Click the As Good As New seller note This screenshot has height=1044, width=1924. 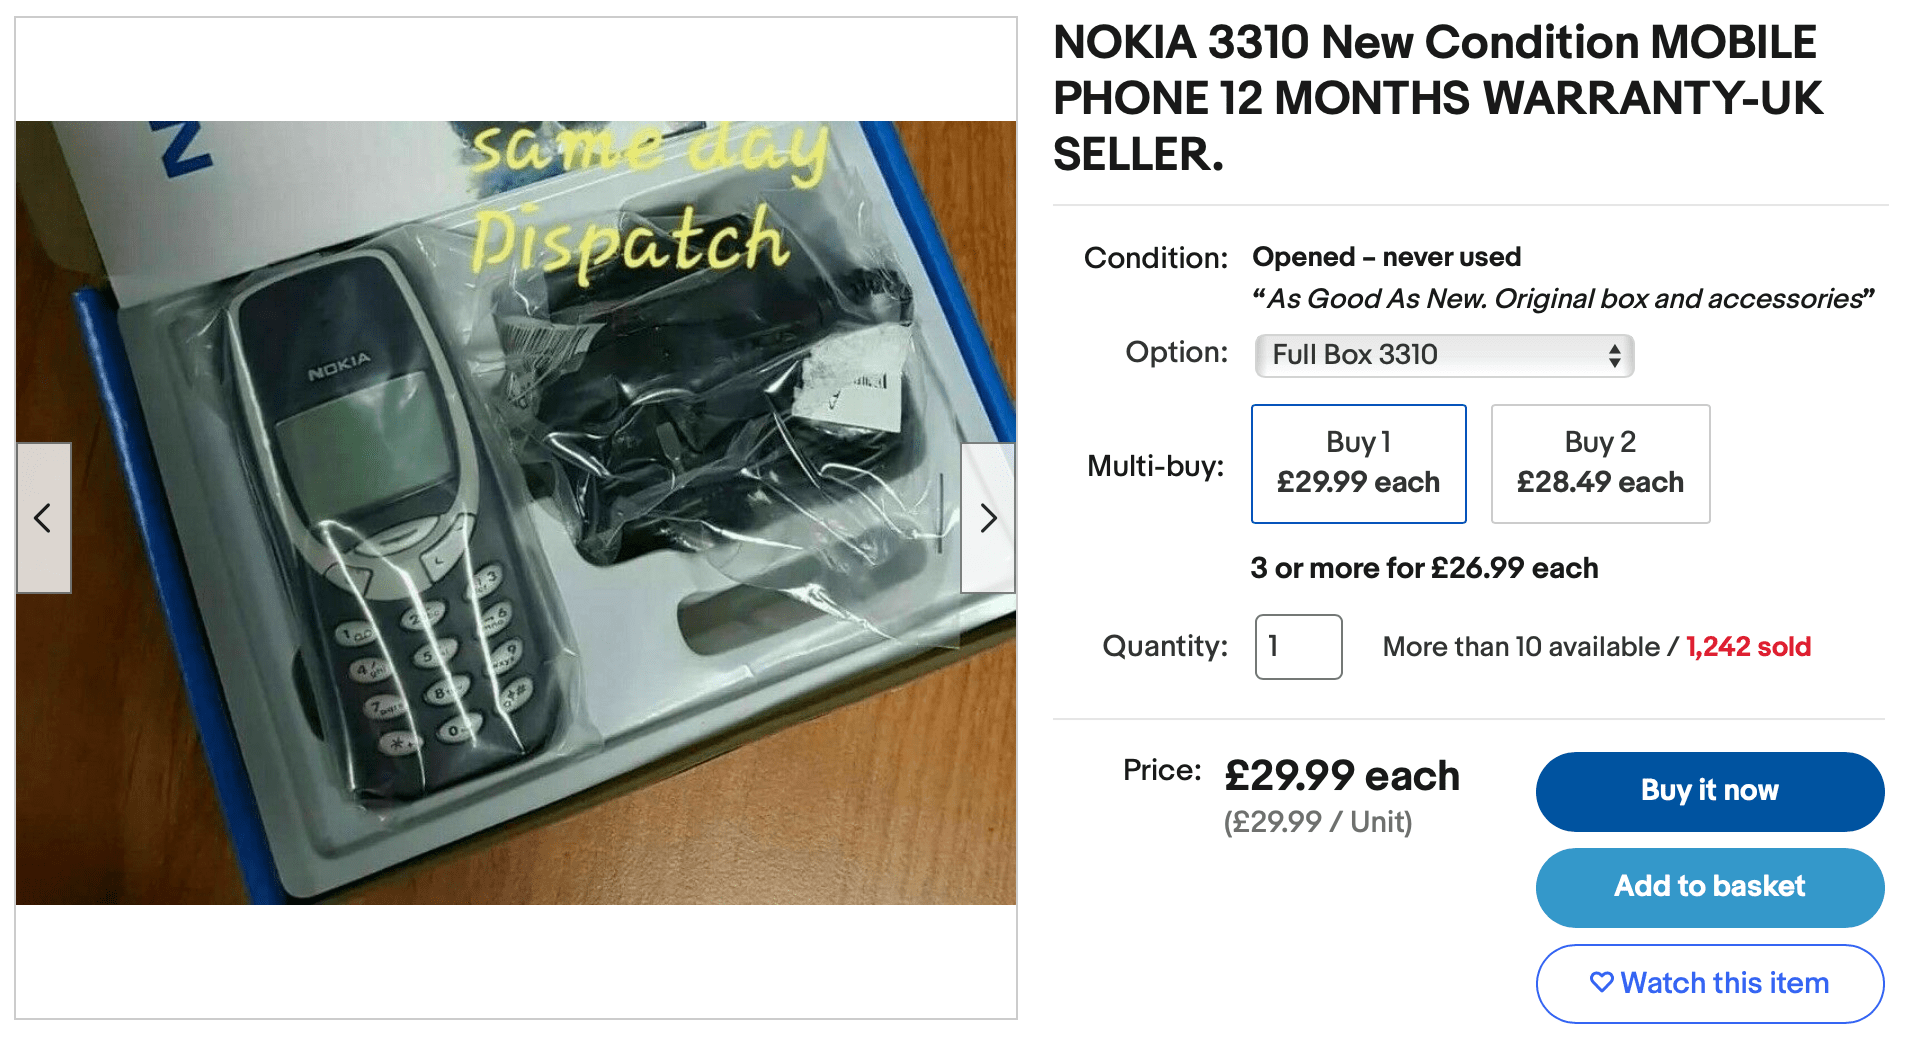point(1562,299)
